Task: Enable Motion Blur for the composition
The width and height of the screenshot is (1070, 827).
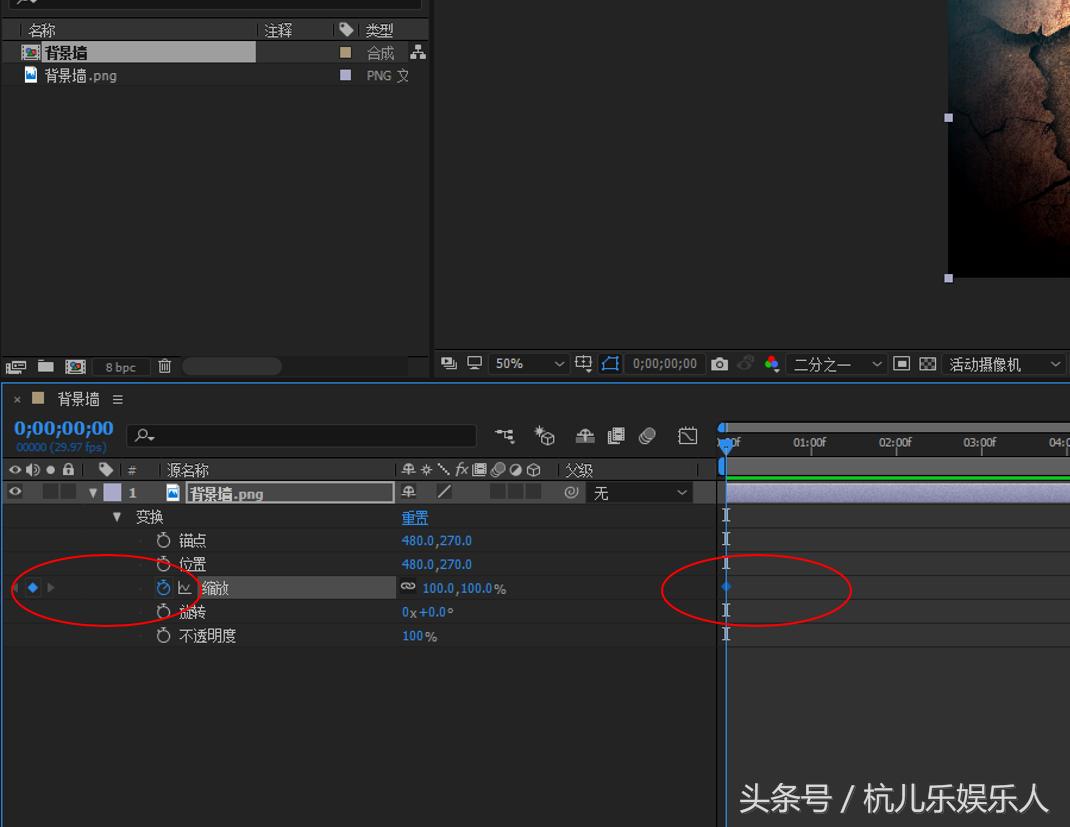Action: click(585, 436)
